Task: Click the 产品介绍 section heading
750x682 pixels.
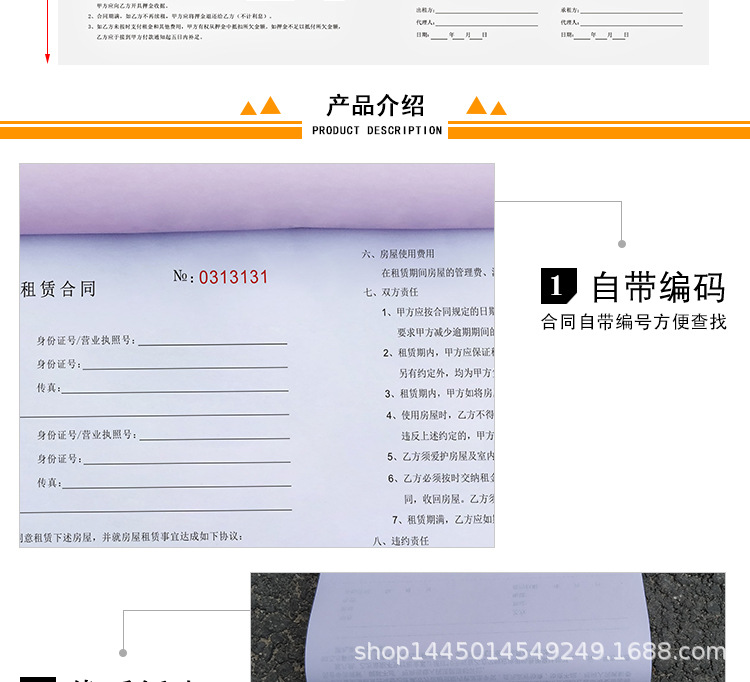Action: tap(375, 105)
